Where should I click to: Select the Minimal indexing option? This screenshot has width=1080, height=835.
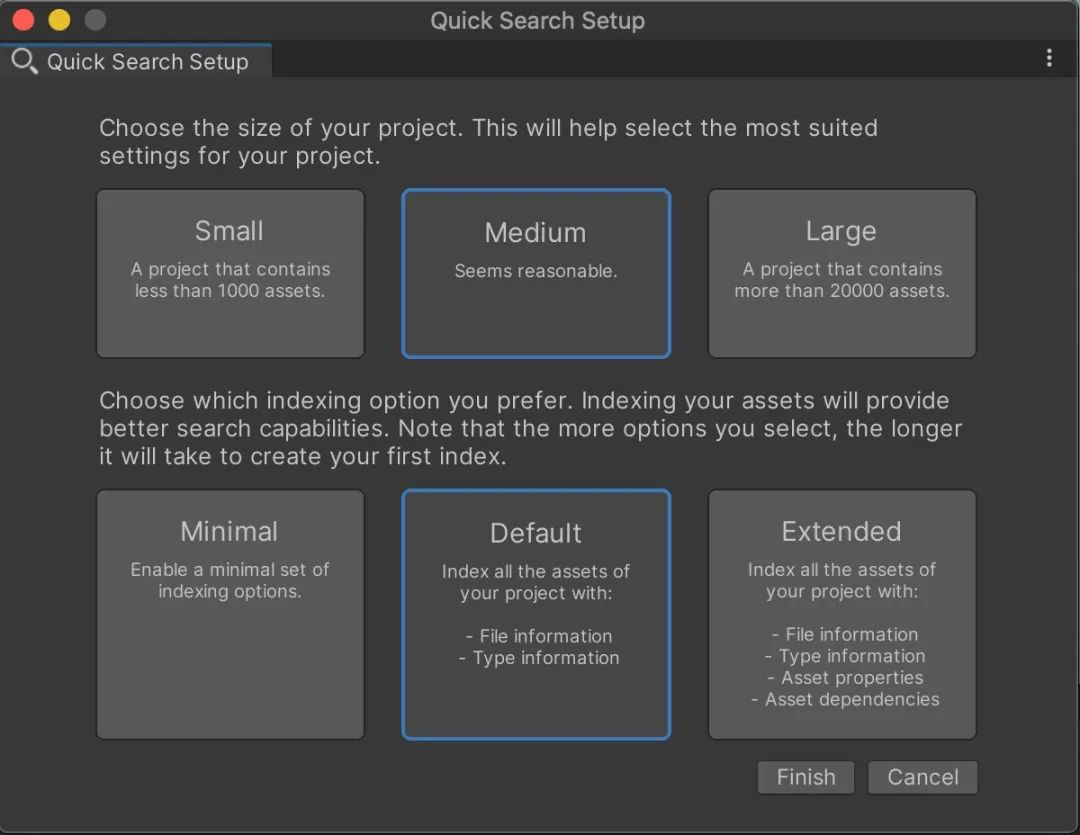[230, 614]
